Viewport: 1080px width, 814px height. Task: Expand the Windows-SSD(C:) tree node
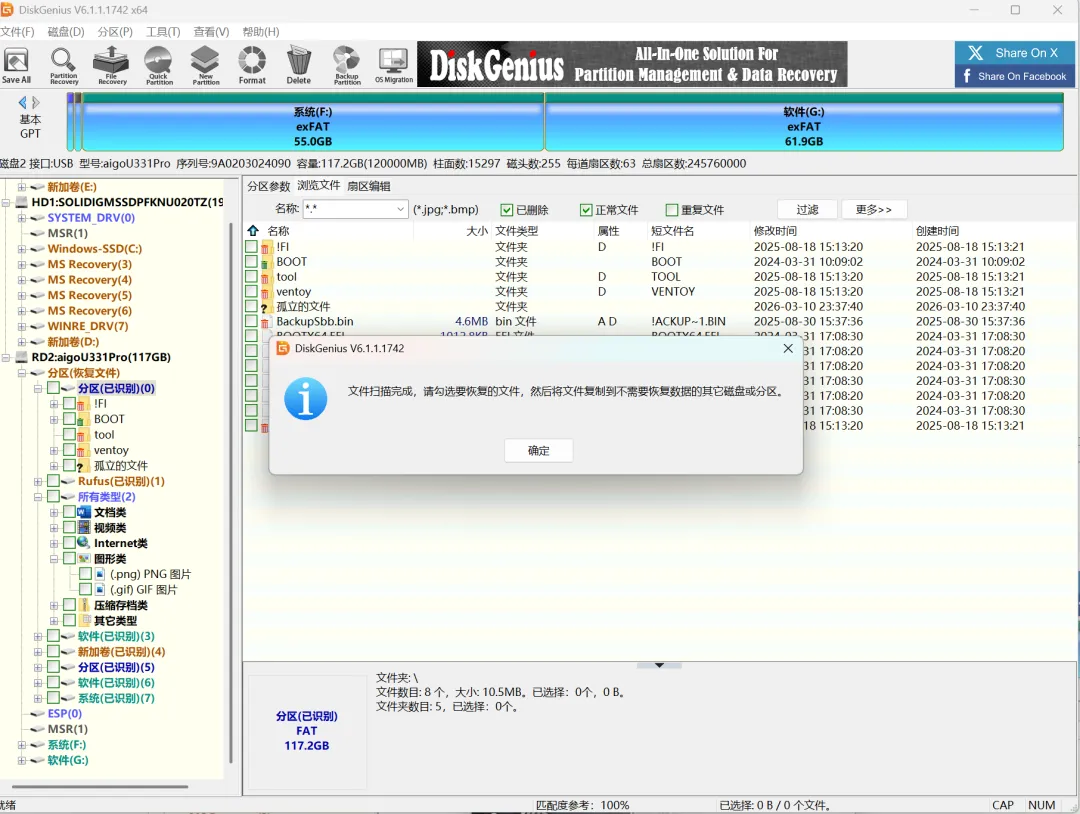(21, 249)
